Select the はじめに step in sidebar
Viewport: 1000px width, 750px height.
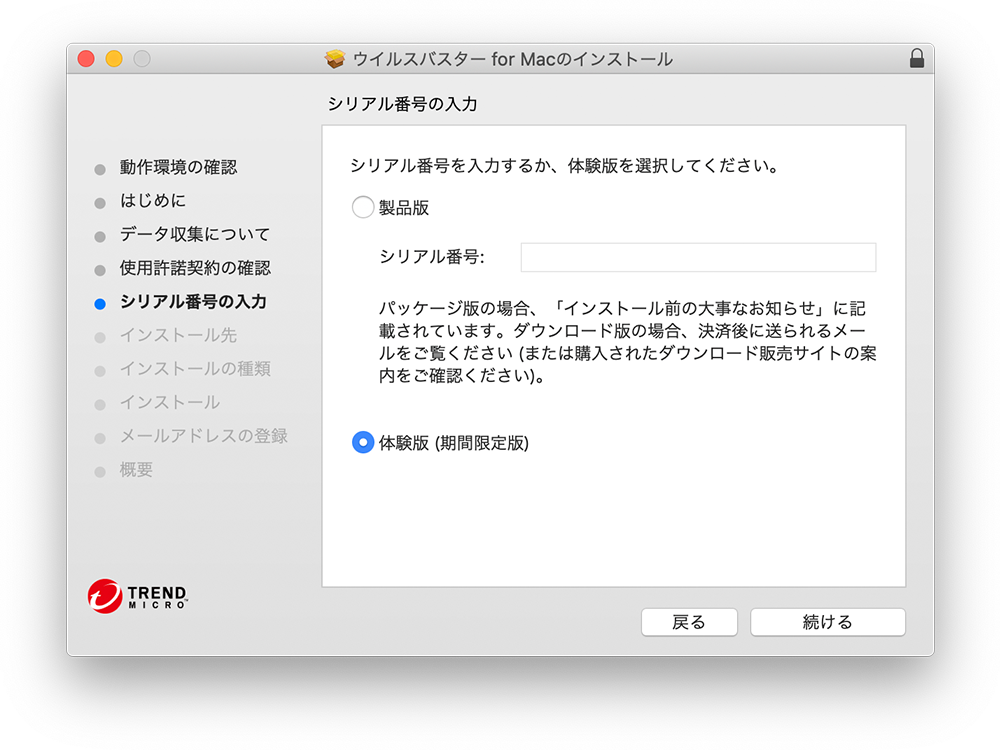tap(152, 201)
